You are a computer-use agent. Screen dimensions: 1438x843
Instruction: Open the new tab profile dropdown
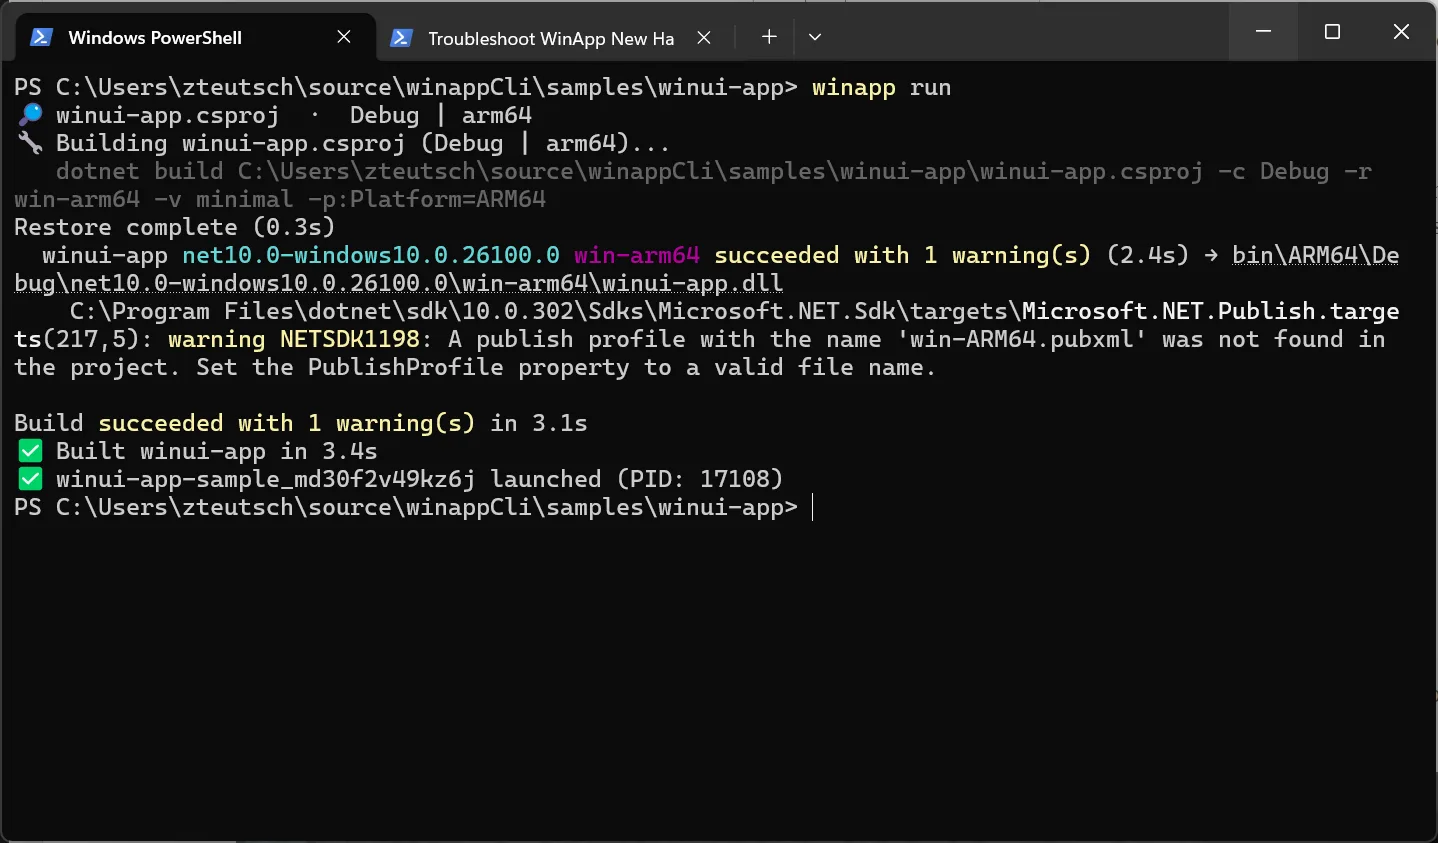pyautogui.click(x=815, y=37)
